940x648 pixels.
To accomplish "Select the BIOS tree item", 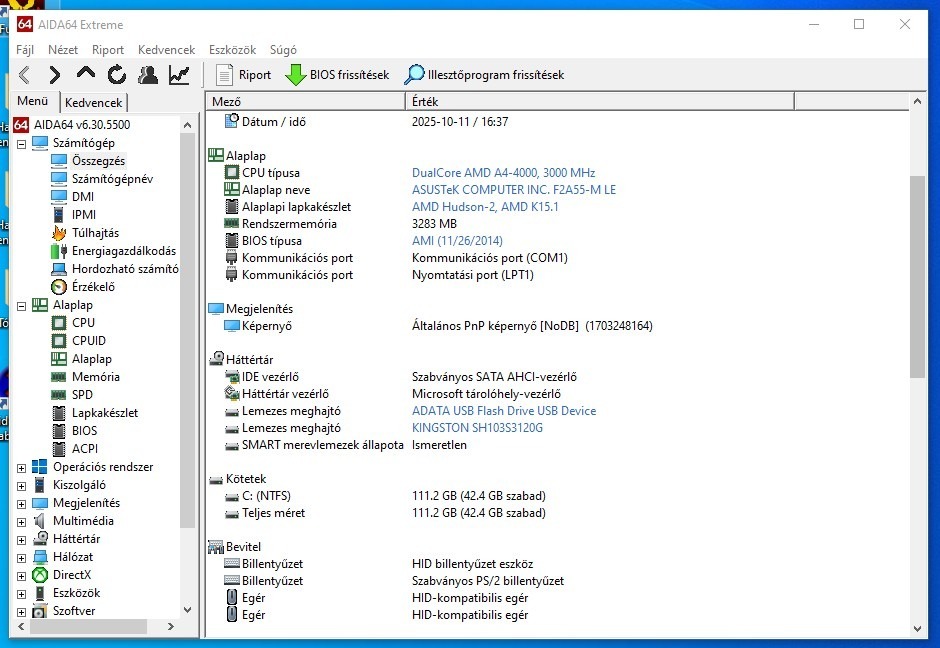I will pos(85,430).
